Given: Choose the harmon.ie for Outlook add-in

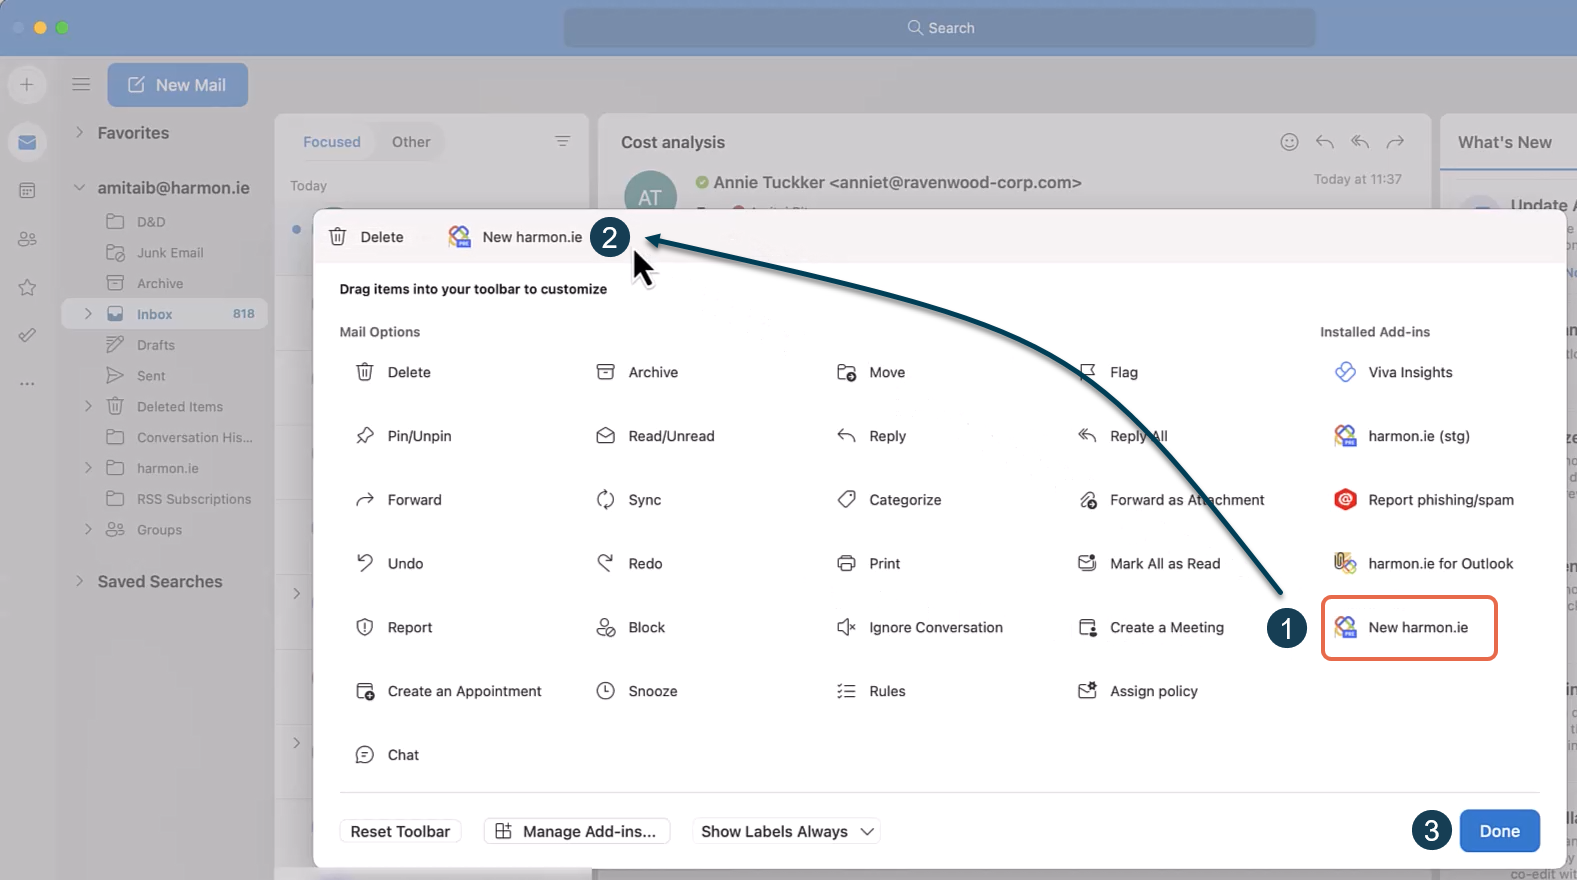Looking at the screenshot, I should 1424,564.
